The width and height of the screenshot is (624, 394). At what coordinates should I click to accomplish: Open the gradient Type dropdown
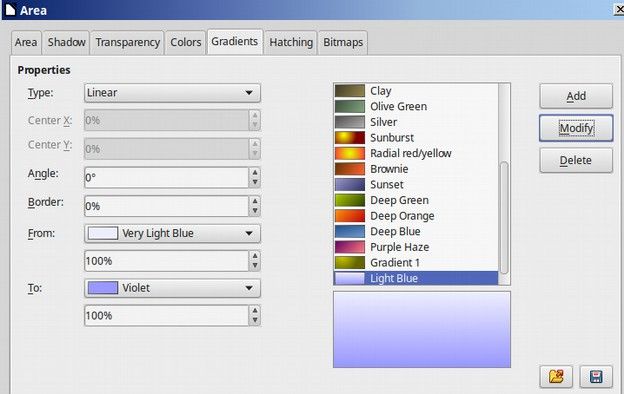coord(172,93)
